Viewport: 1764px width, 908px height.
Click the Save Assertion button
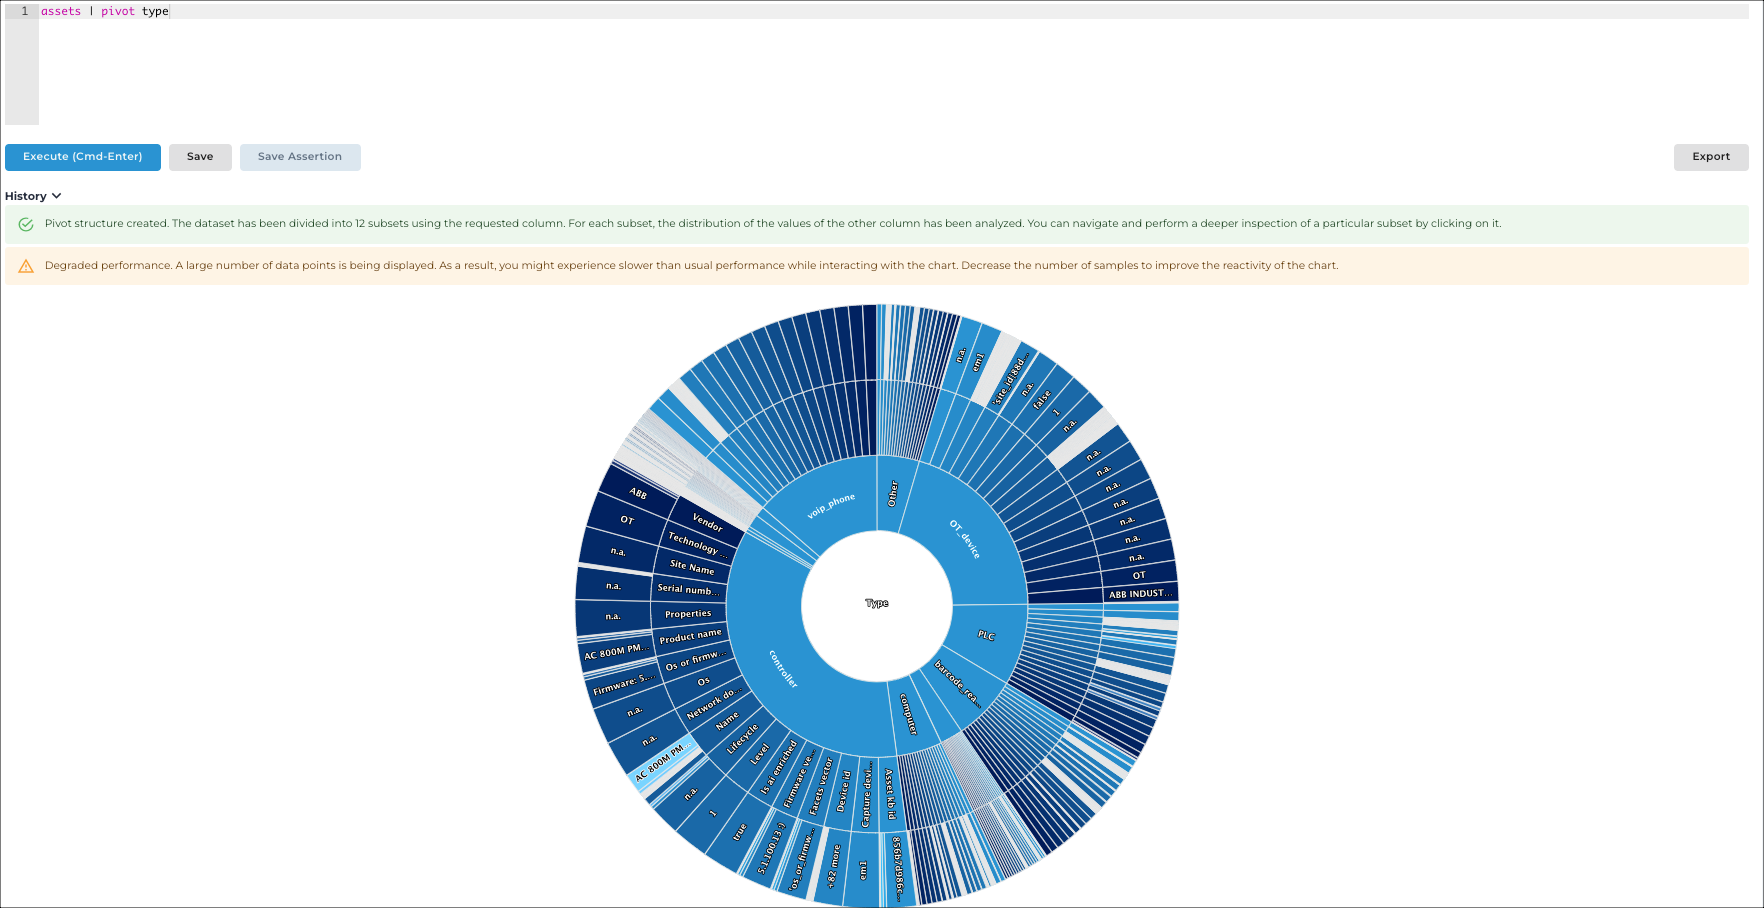300,157
